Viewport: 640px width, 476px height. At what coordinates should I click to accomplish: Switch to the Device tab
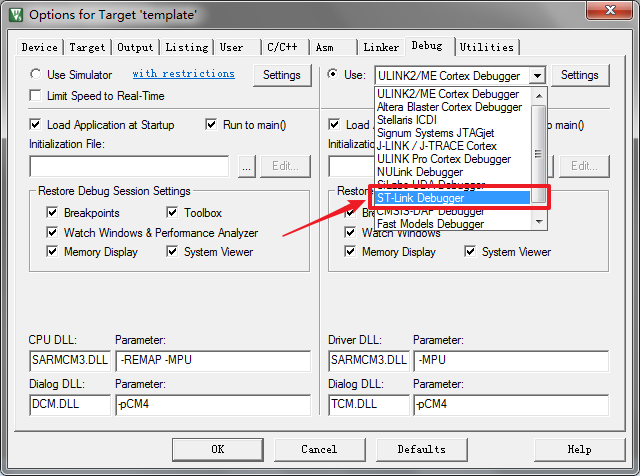click(40, 47)
